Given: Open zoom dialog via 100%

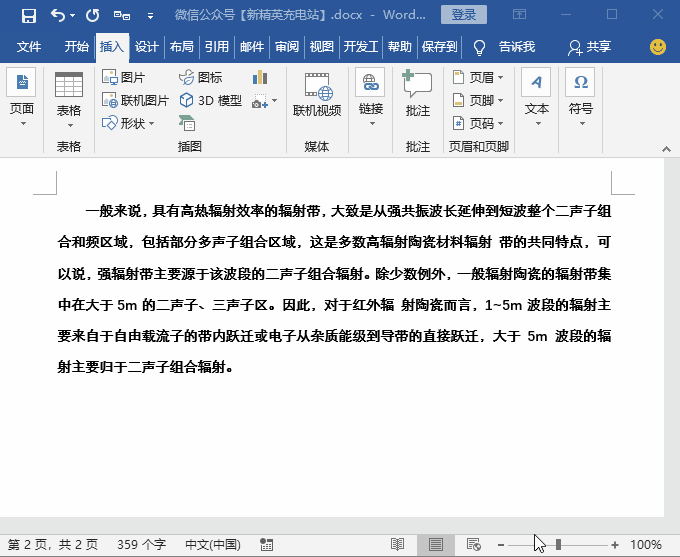Looking at the screenshot, I should (x=646, y=544).
